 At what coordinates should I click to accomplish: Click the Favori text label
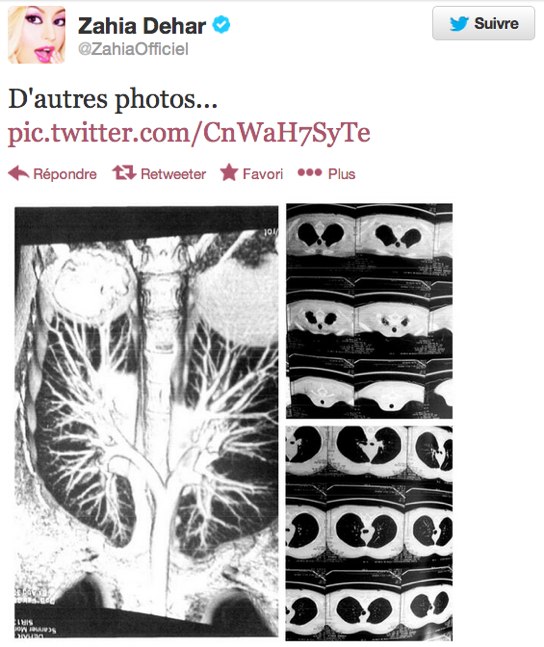pyautogui.click(x=263, y=174)
